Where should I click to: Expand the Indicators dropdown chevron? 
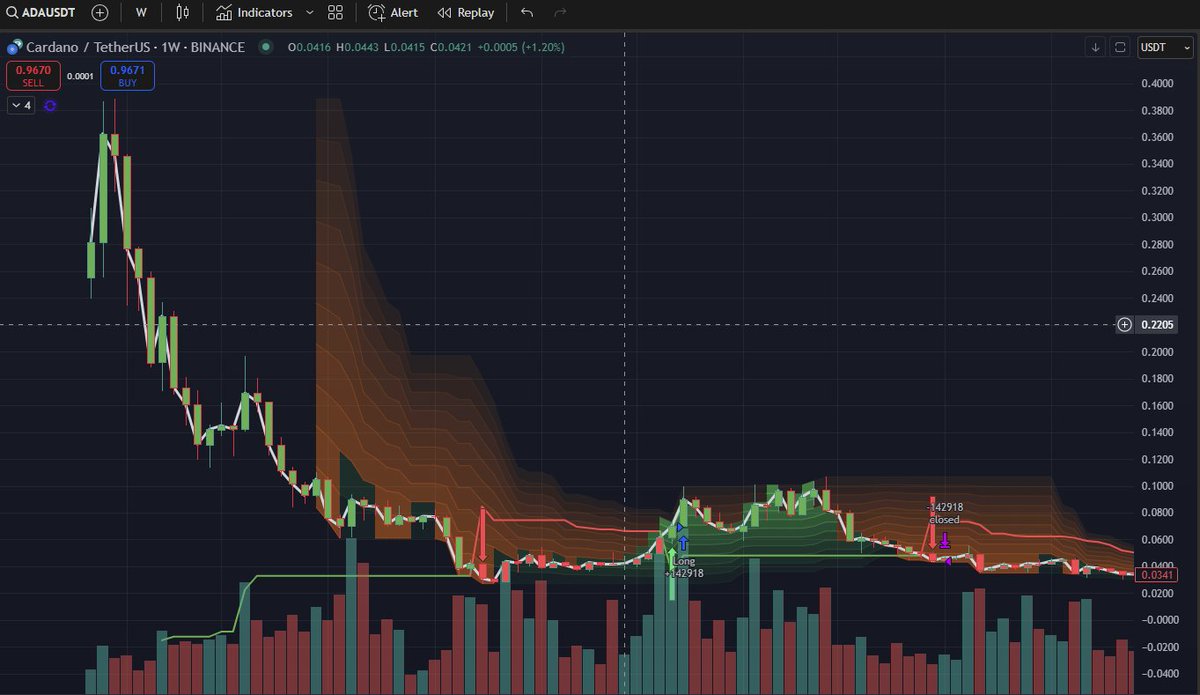click(309, 12)
